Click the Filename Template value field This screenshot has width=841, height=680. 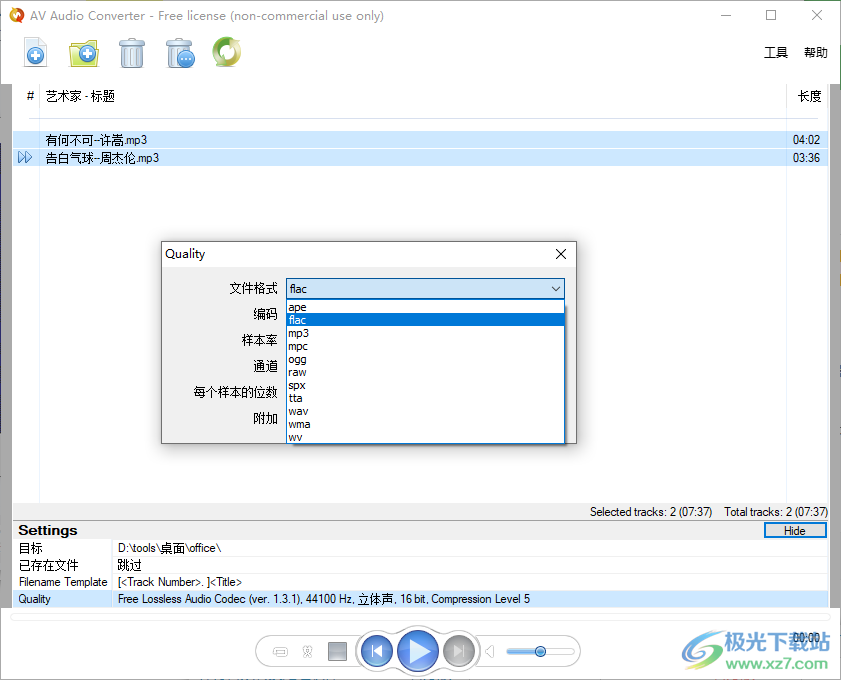click(x=470, y=582)
